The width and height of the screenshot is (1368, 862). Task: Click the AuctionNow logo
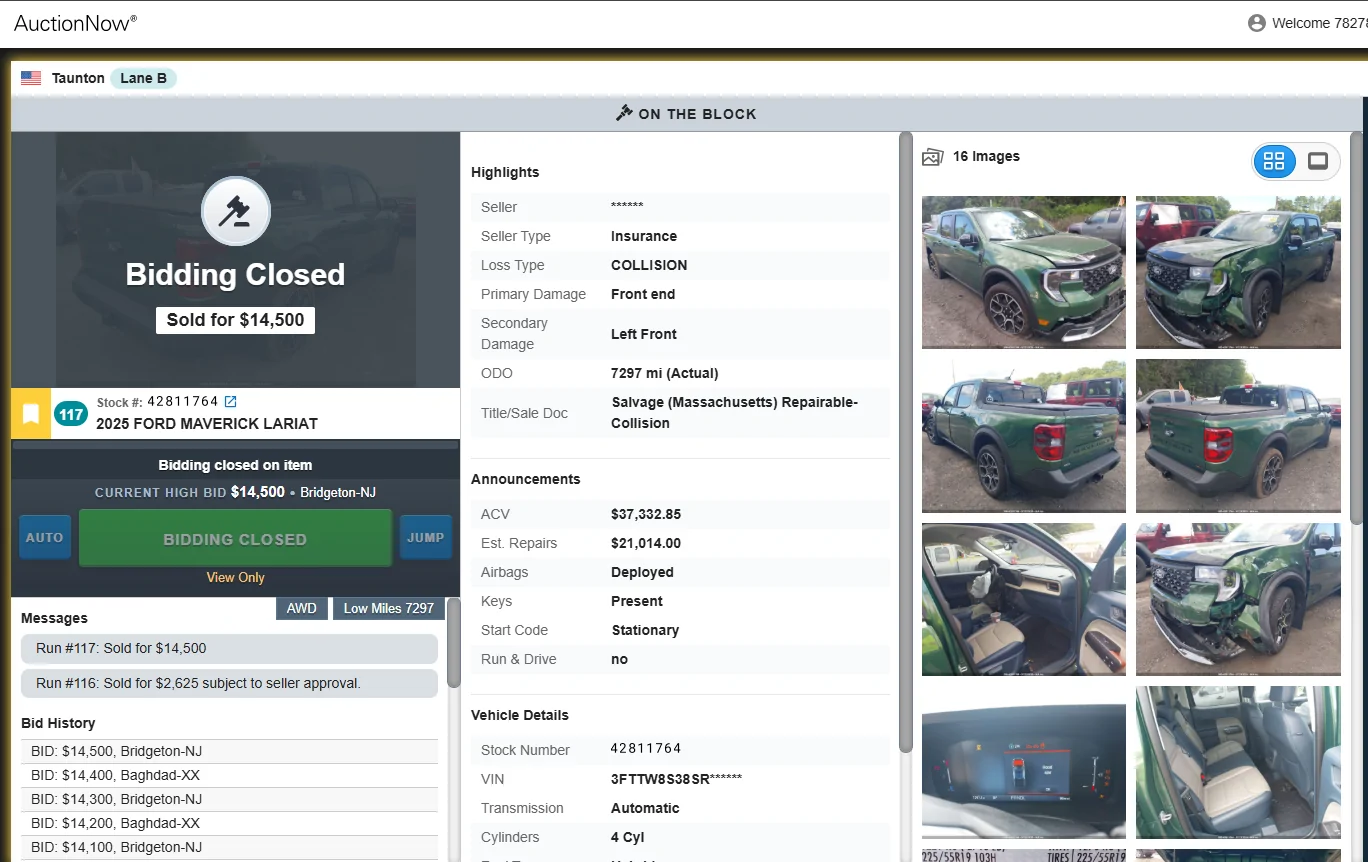pyautogui.click(x=76, y=23)
